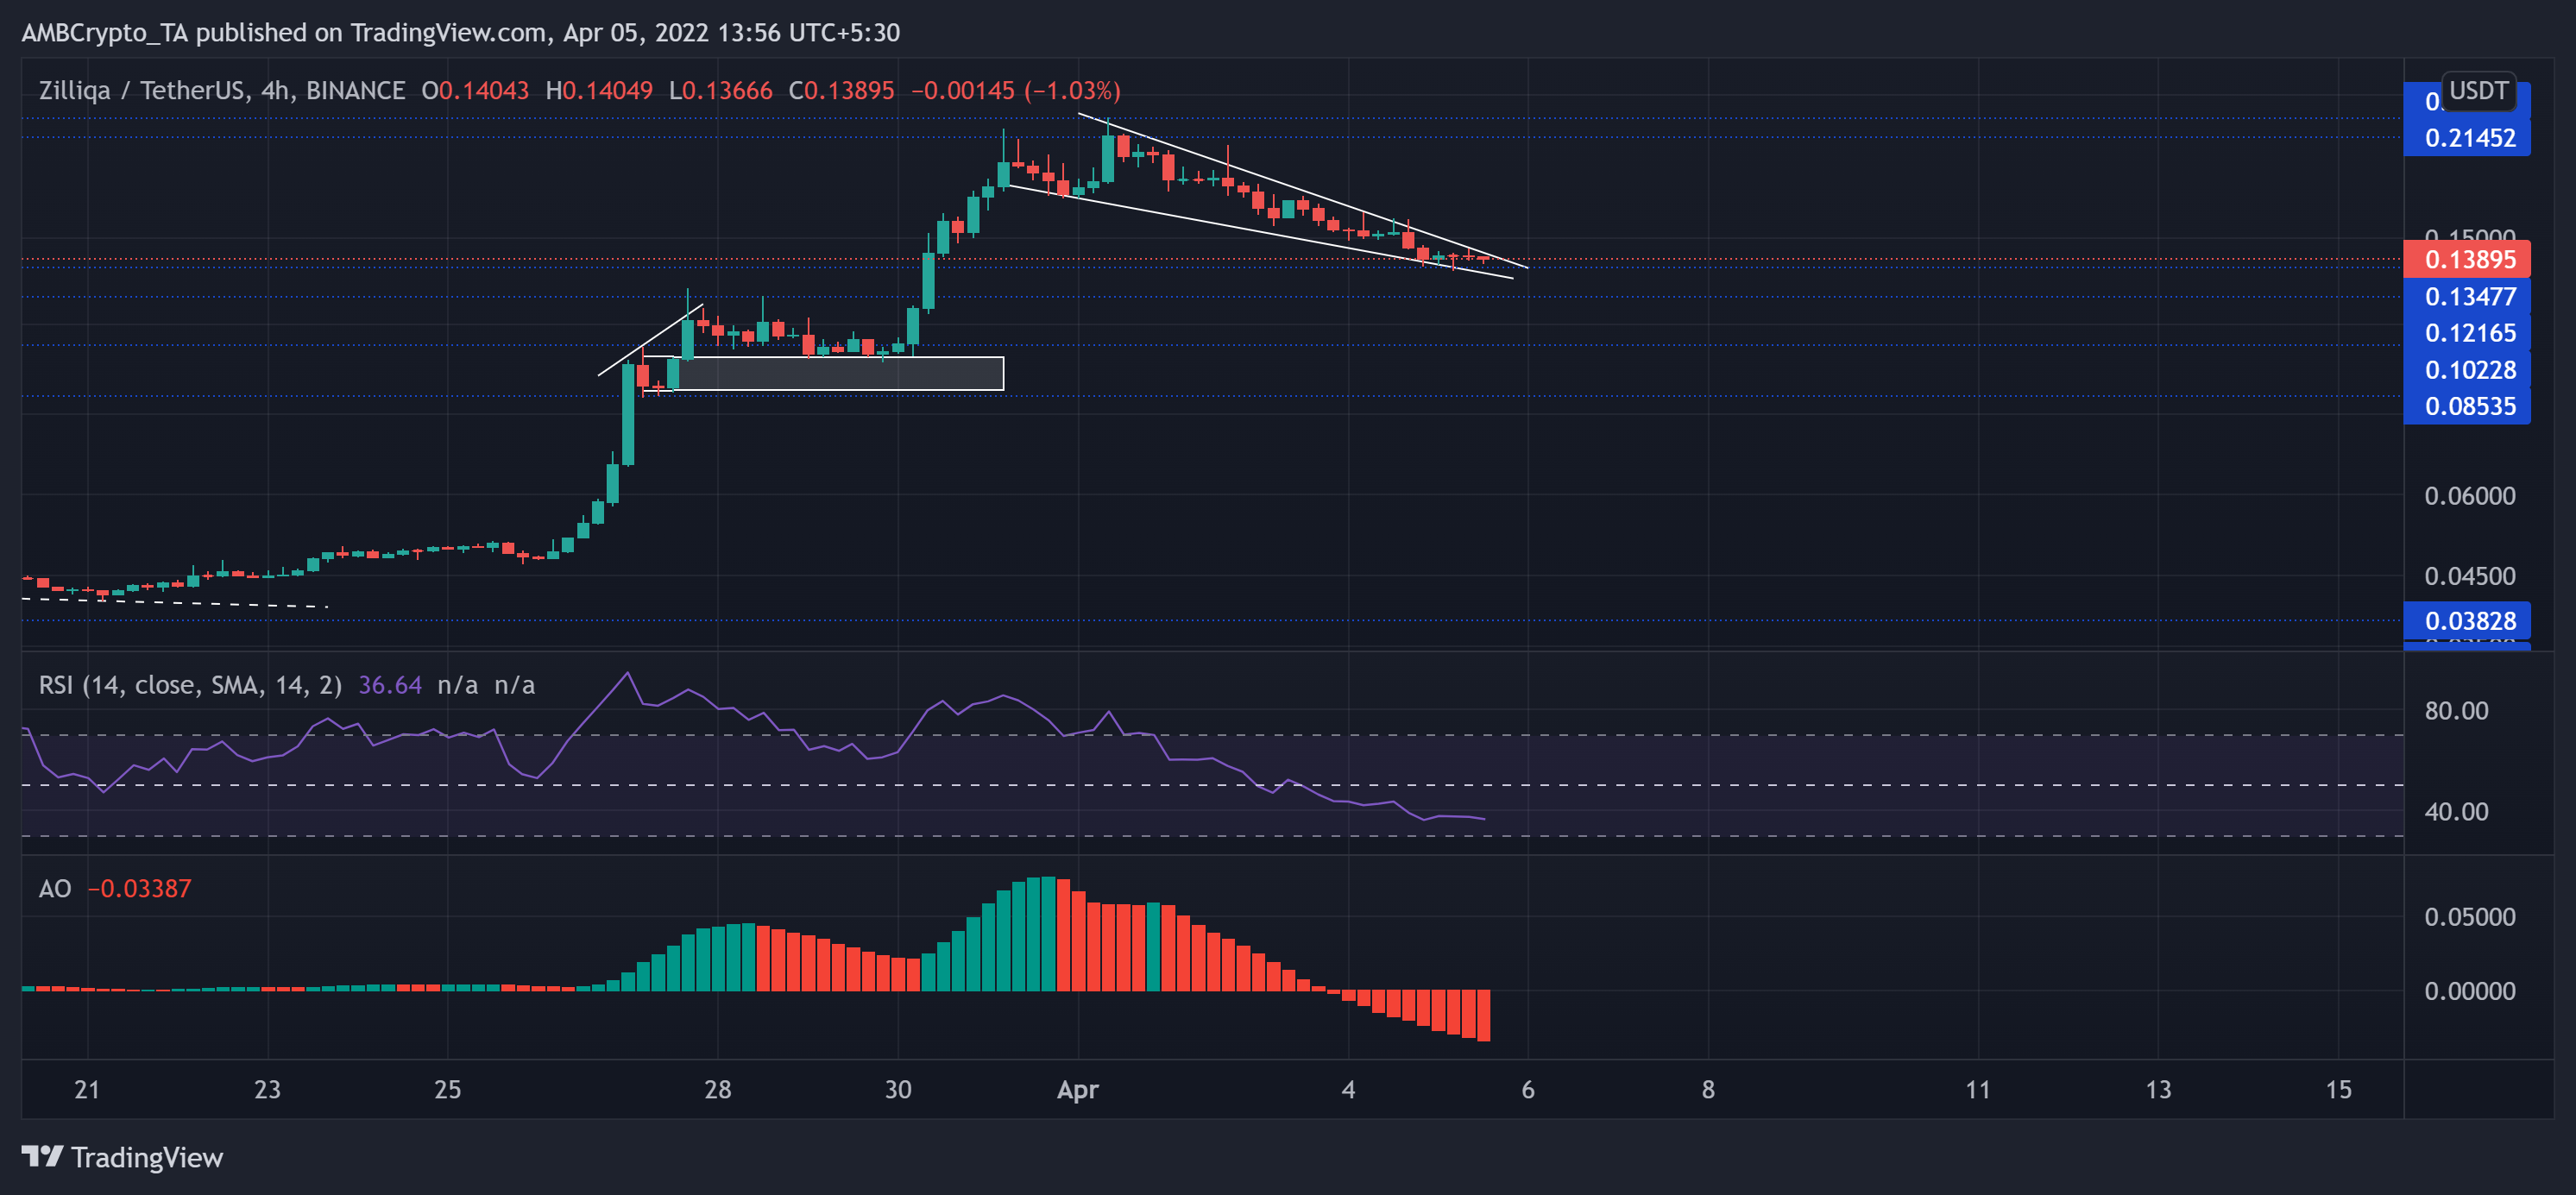This screenshot has width=2576, height=1195.
Task: Click the TradingView logo
Action: tap(120, 1158)
